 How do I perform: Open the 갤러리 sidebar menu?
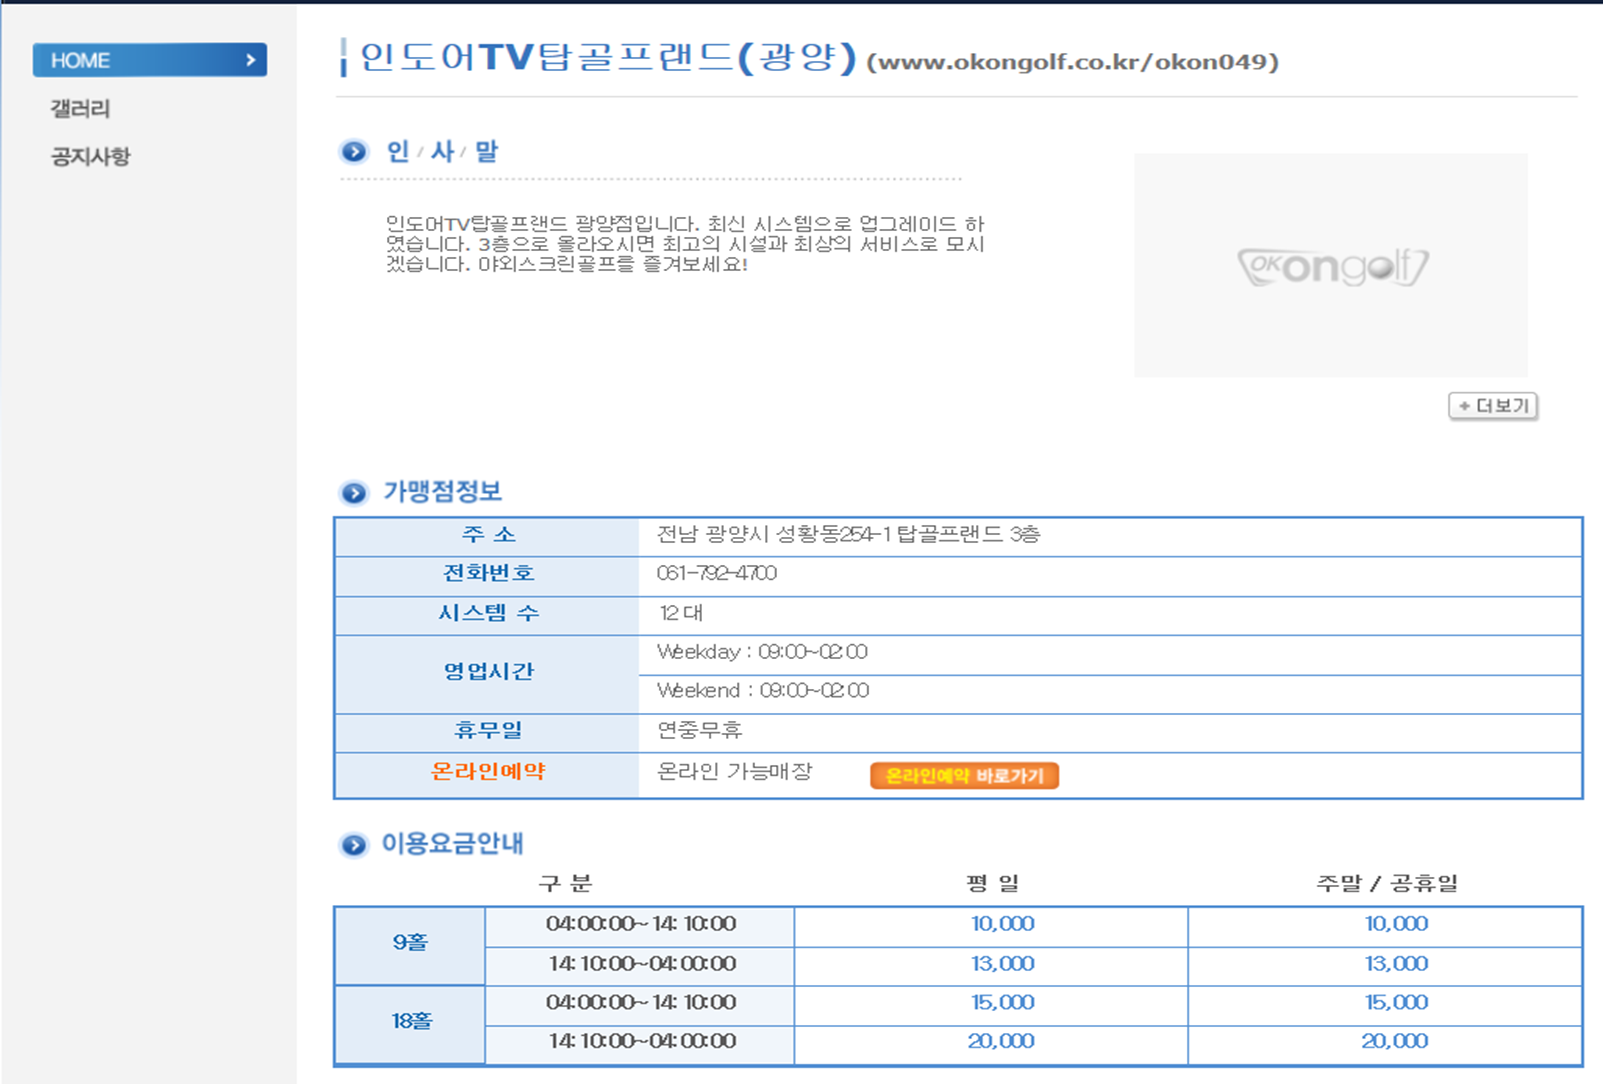click(80, 109)
